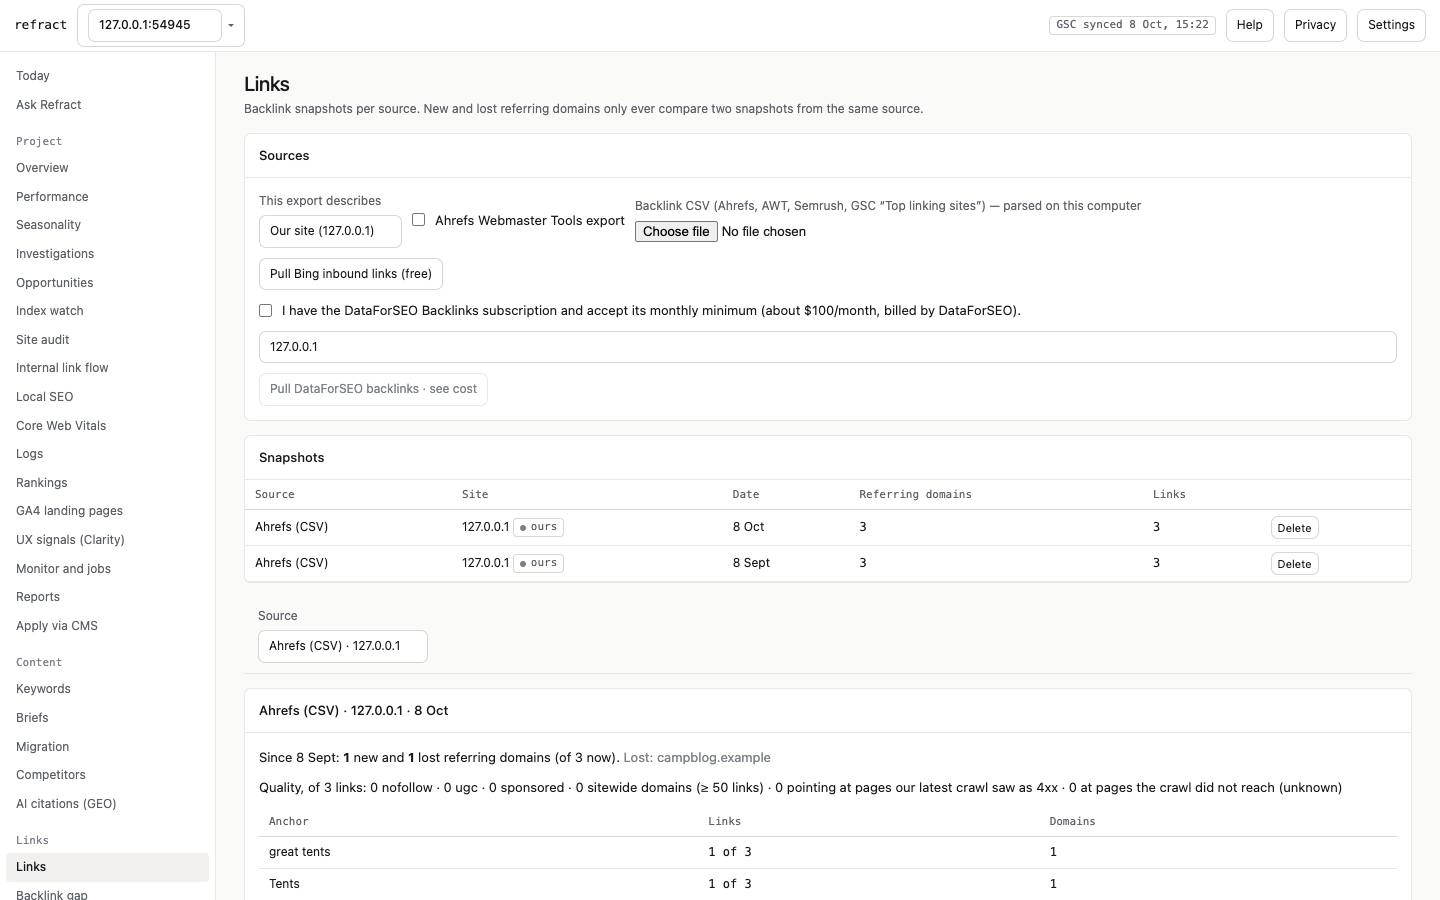Screen dimensions: 1440x900
Task: Click the GSC synced 8 Oct, 15:22 status
Action: pyautogui.click(x=1132, y=25)
